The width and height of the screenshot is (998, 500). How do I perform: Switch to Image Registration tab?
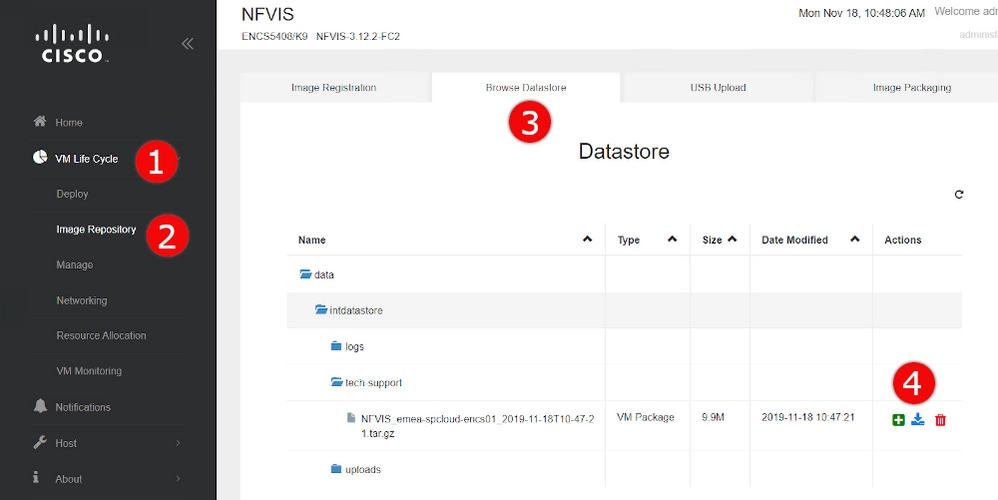pos(334,88)
